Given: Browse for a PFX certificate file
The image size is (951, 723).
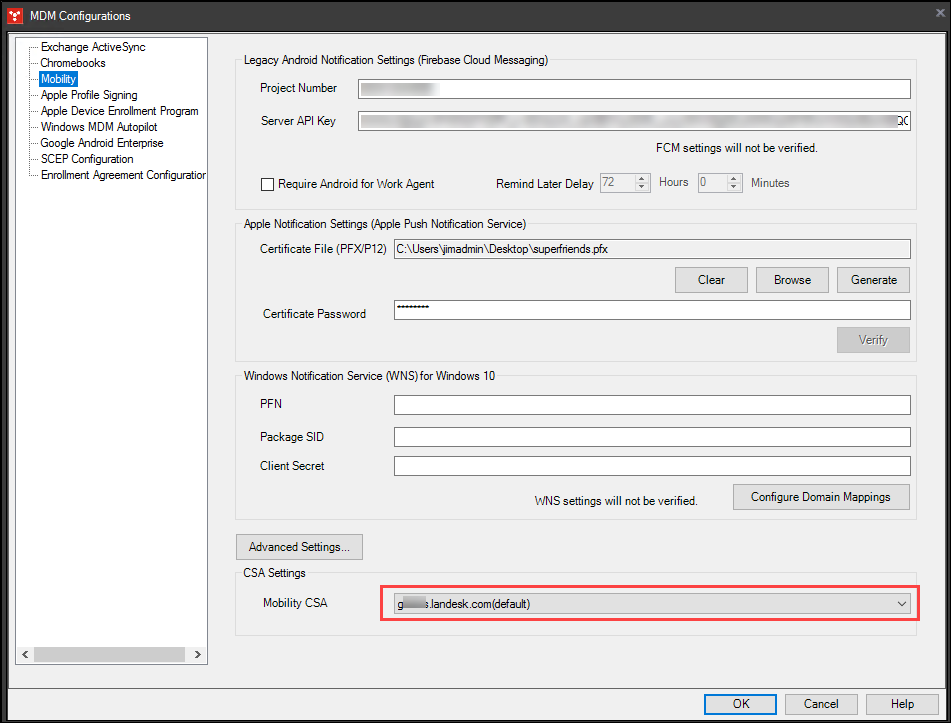Looking at the screenshot, I should 792,279.
